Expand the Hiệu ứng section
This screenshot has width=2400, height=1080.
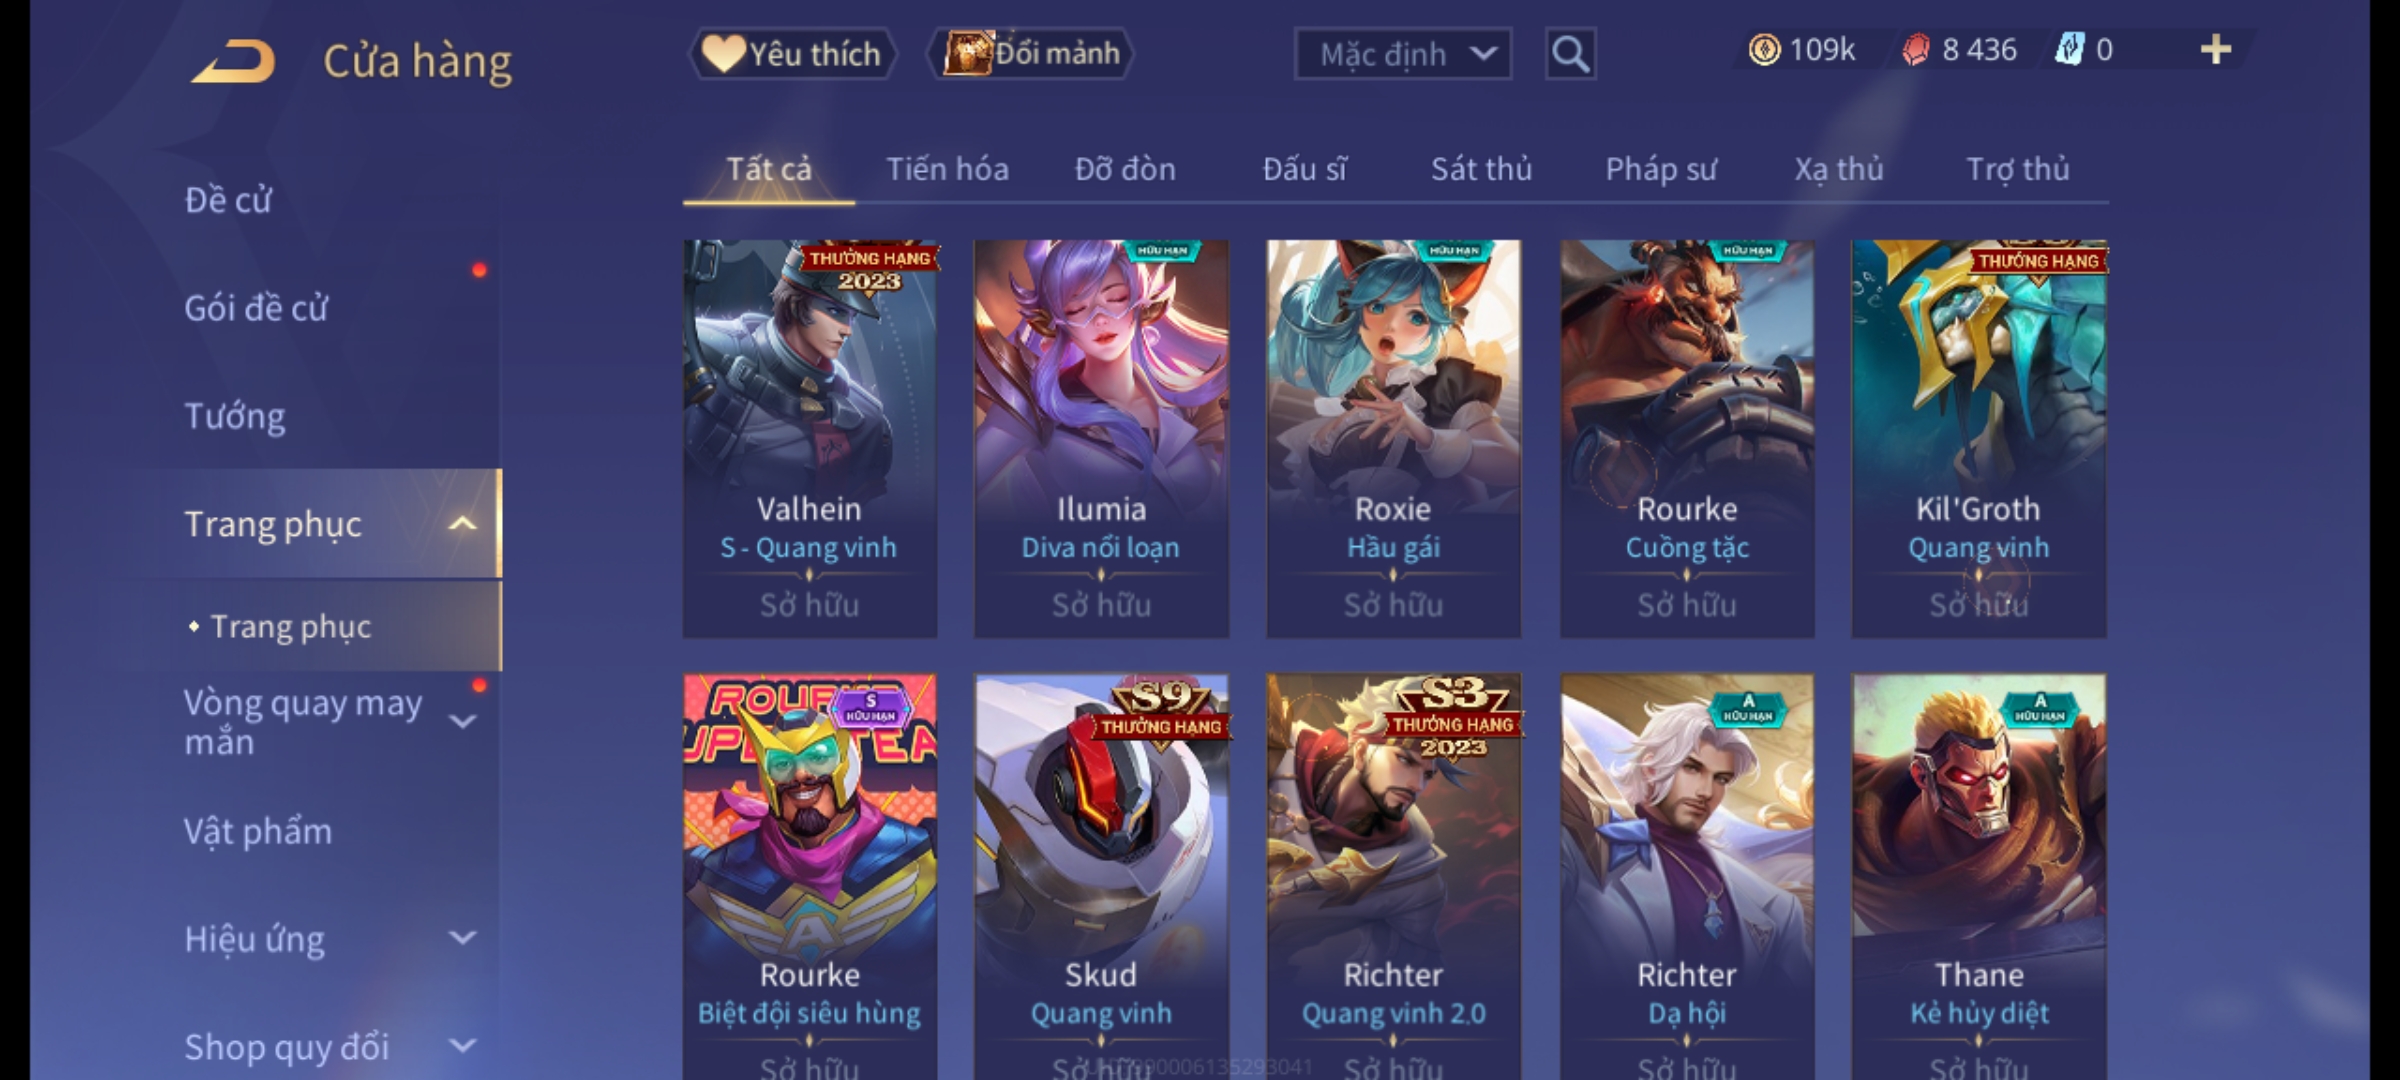462,938
